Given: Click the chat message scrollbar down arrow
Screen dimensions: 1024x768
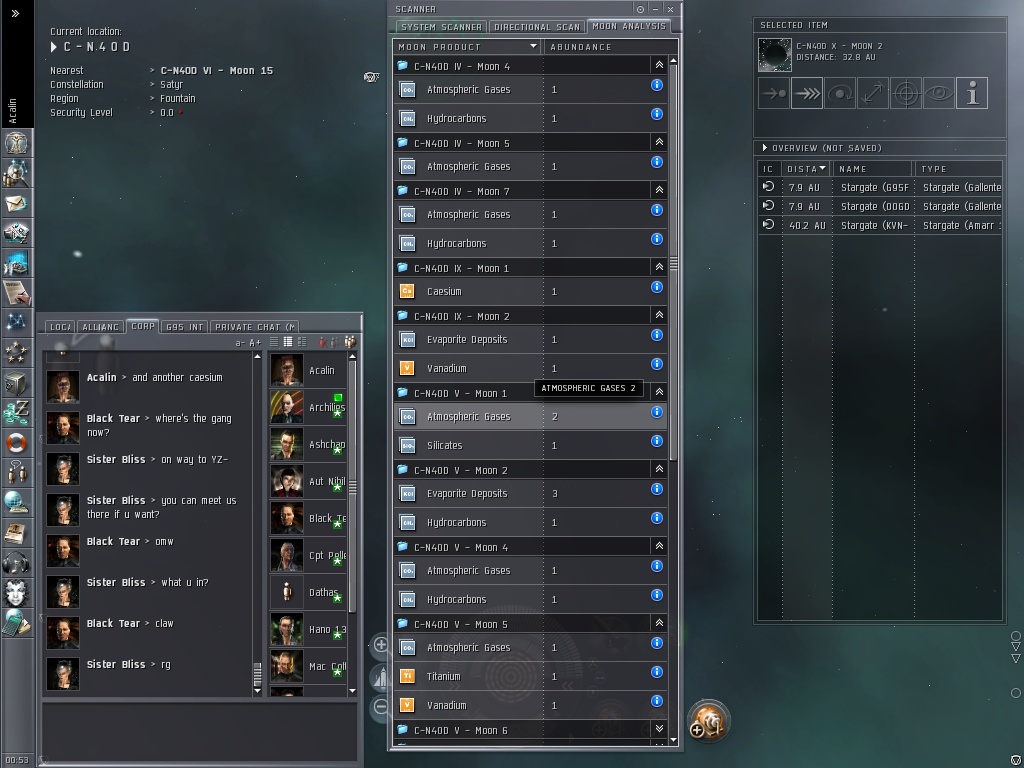Looking at the screenshot, I should tap(257, 690).
